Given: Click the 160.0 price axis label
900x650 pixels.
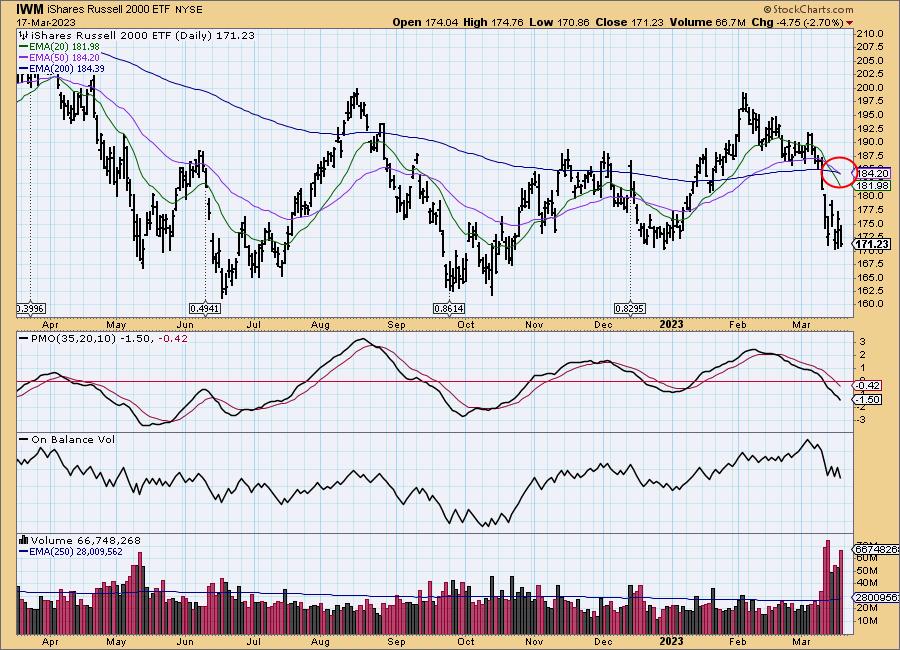Looking at the screenshot, I should tap(871, 304).
